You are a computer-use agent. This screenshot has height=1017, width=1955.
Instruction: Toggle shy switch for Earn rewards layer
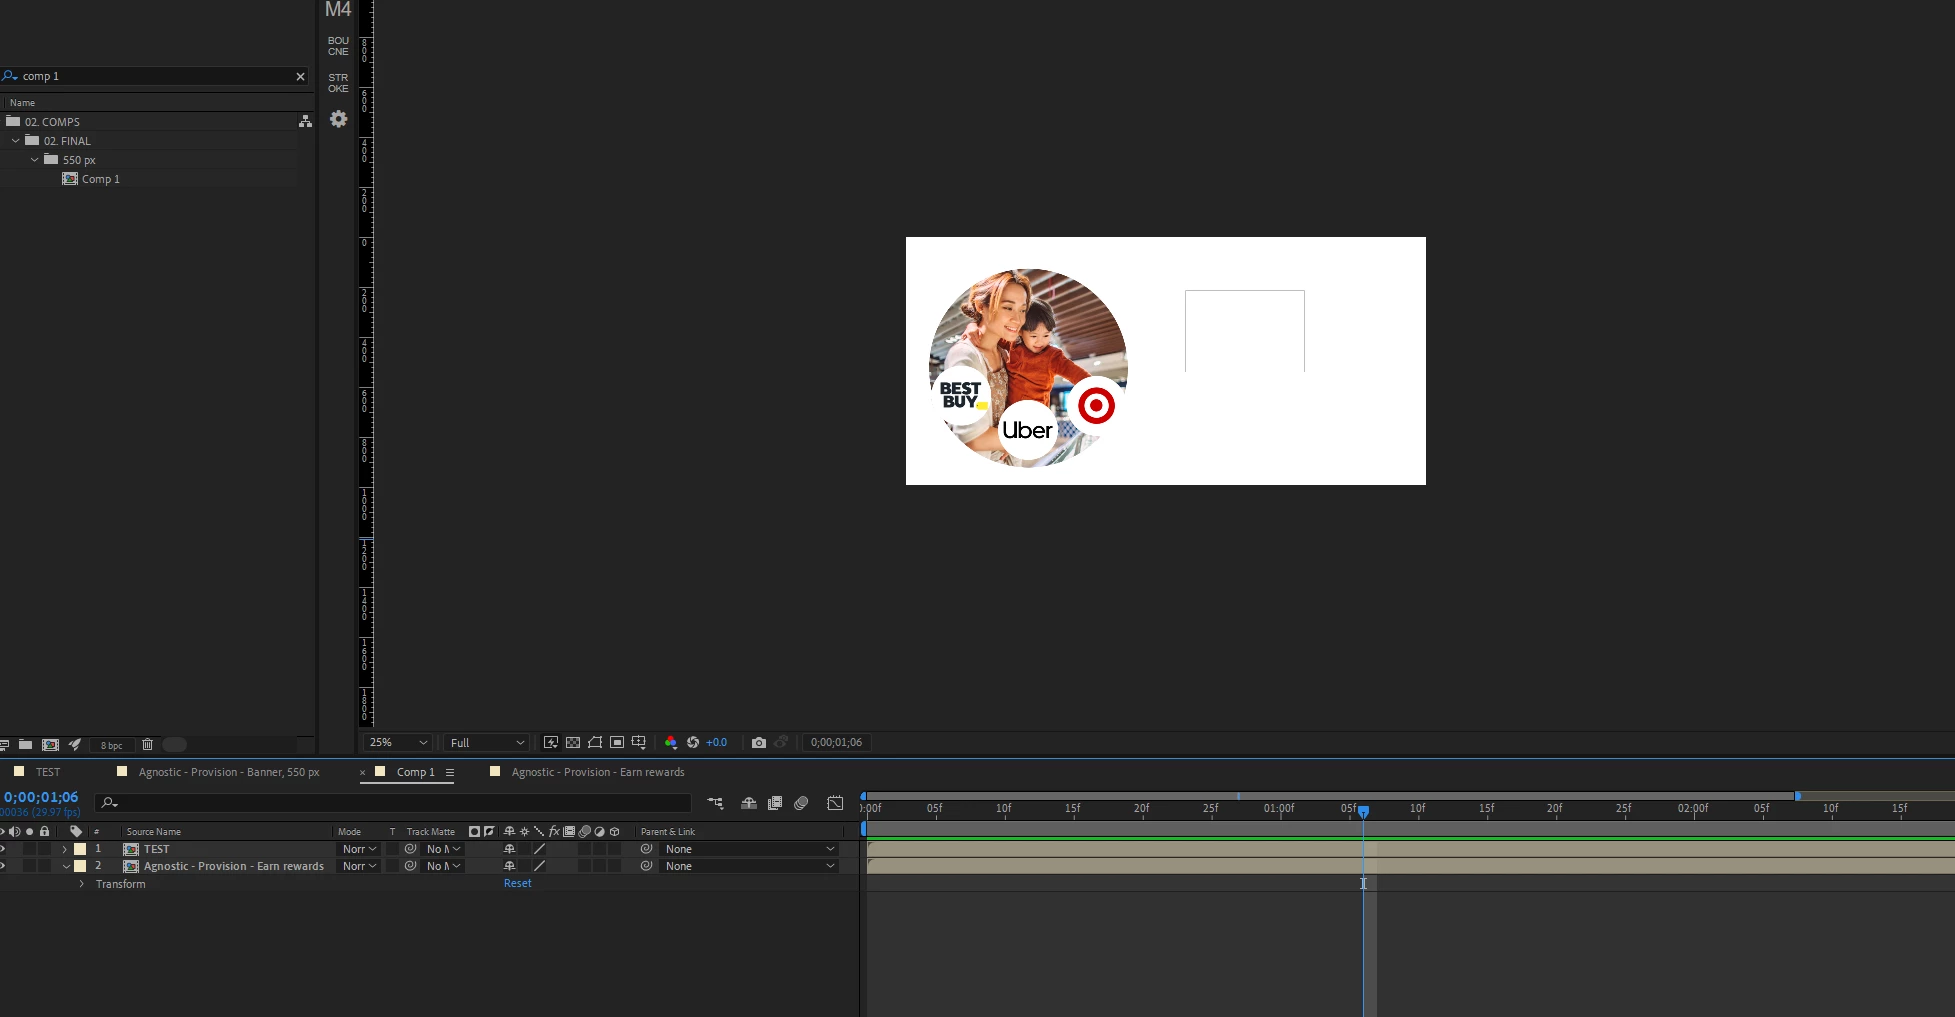[x=509, y=866]
